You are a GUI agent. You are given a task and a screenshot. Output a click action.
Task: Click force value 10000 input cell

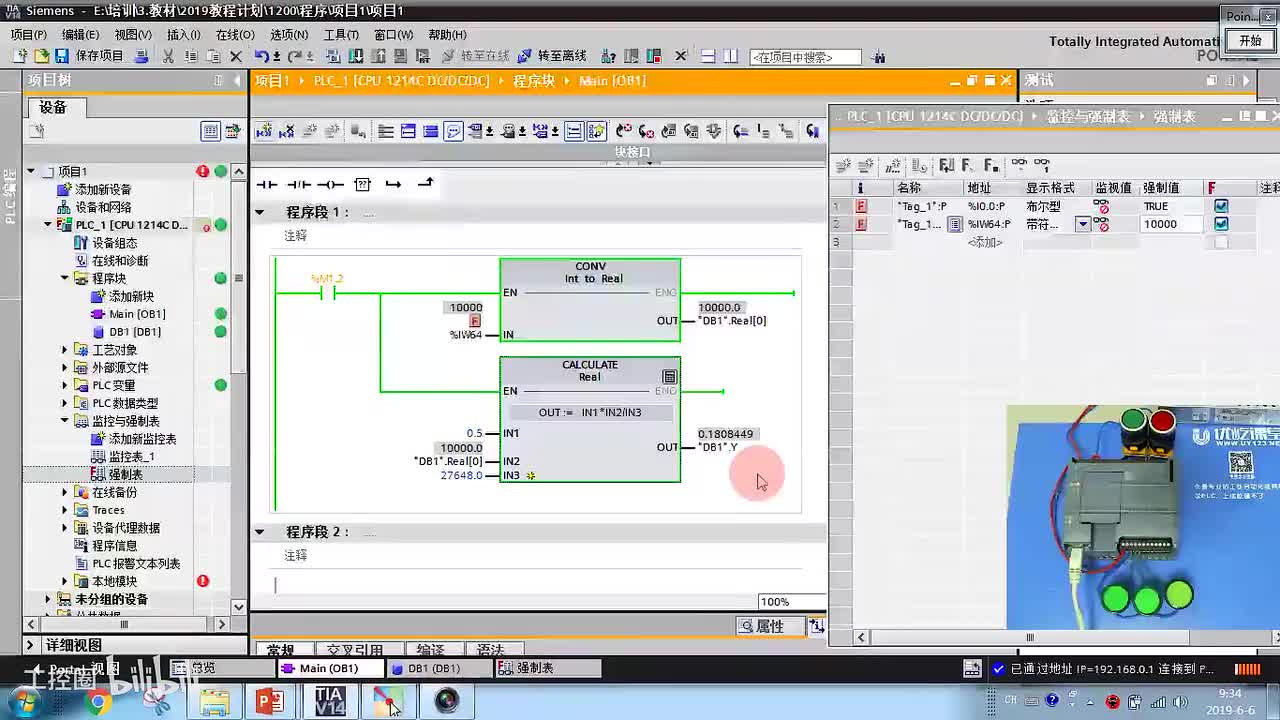pyautogui.click(x=1171, y=224)
